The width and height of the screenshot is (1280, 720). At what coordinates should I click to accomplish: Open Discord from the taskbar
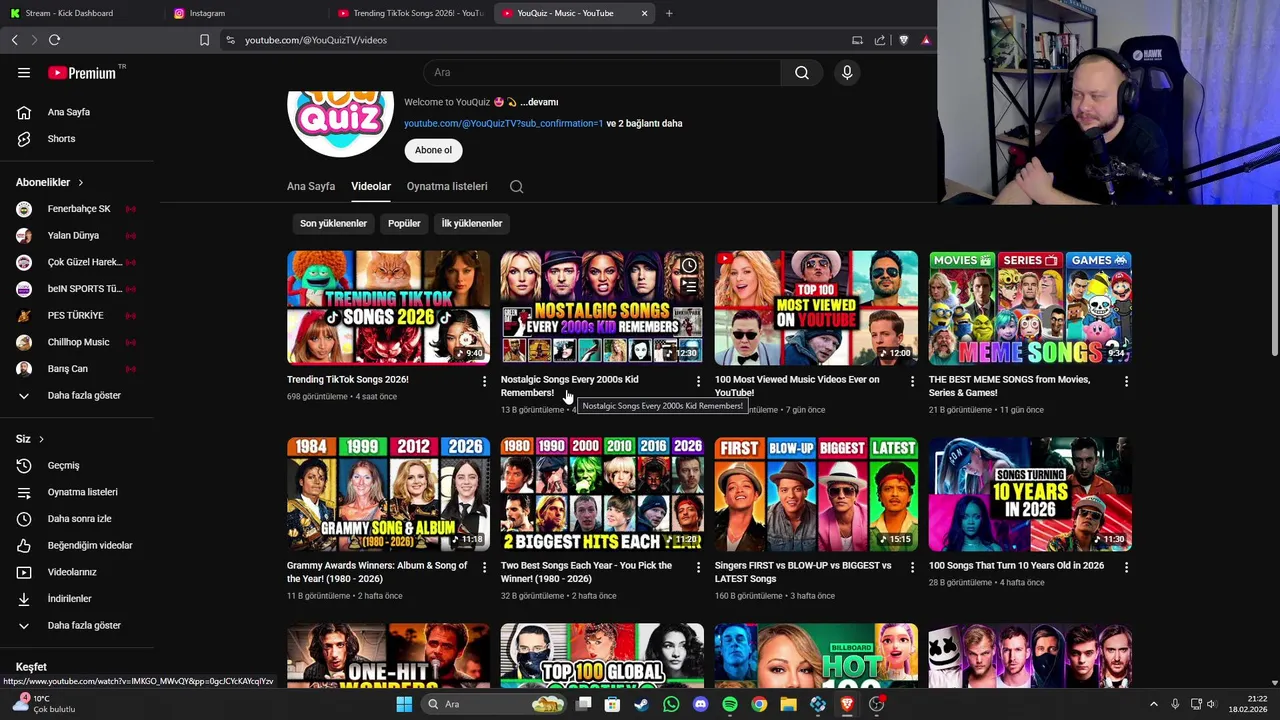701,704
